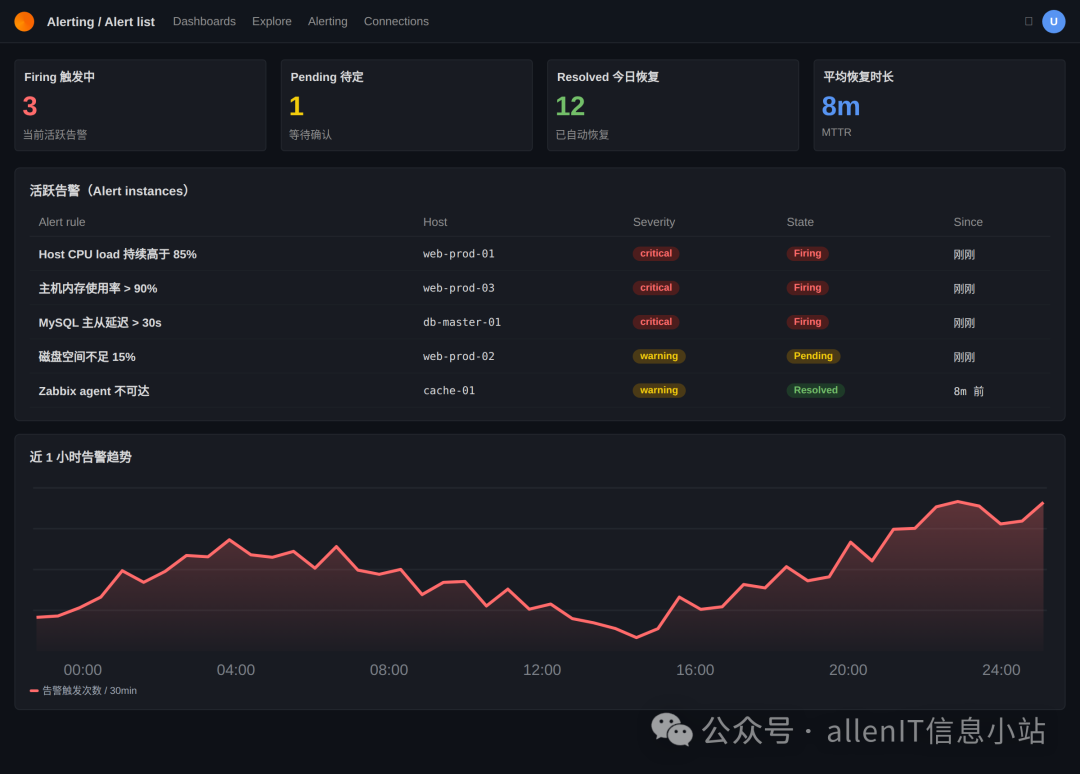Click host db-master-01
This screenshot has height=774, width=1080.
point(461,322)
